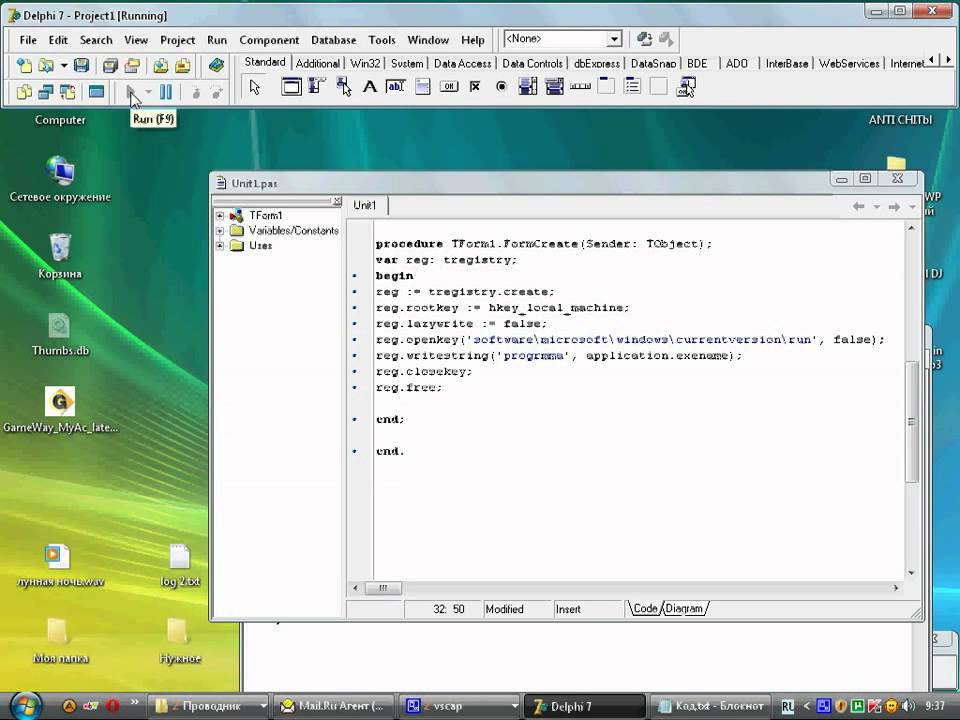The image size is (960, 720).
Task: Click the Save All toolbar icon
Action: pos(110,64)
